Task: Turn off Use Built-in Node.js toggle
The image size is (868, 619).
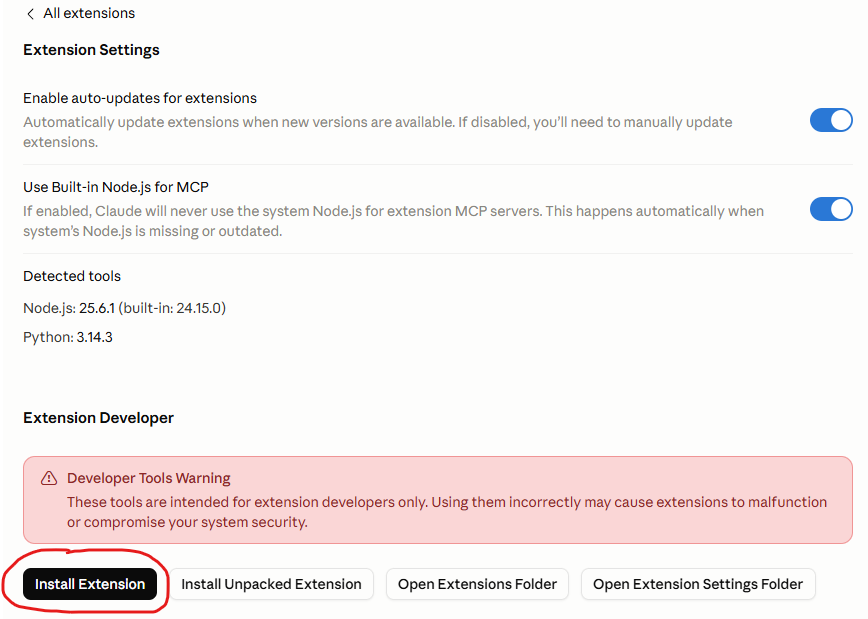Action: 831,209
